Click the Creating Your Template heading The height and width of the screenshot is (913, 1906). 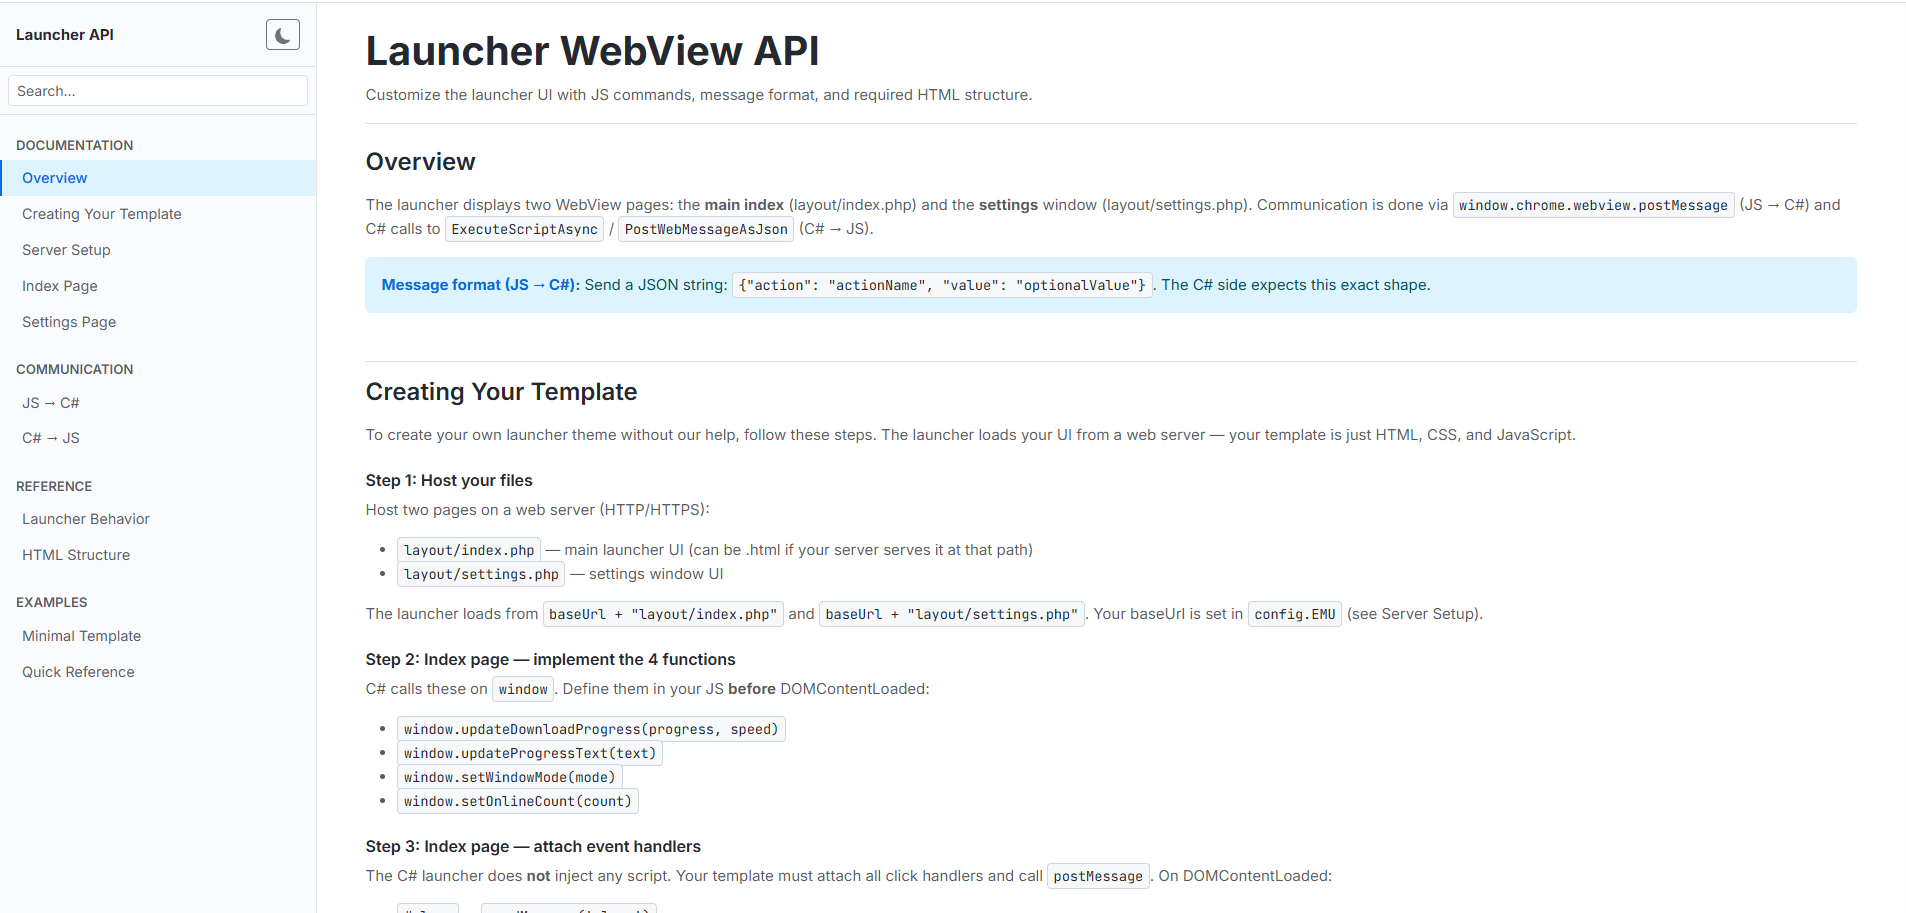pos(501,392)
